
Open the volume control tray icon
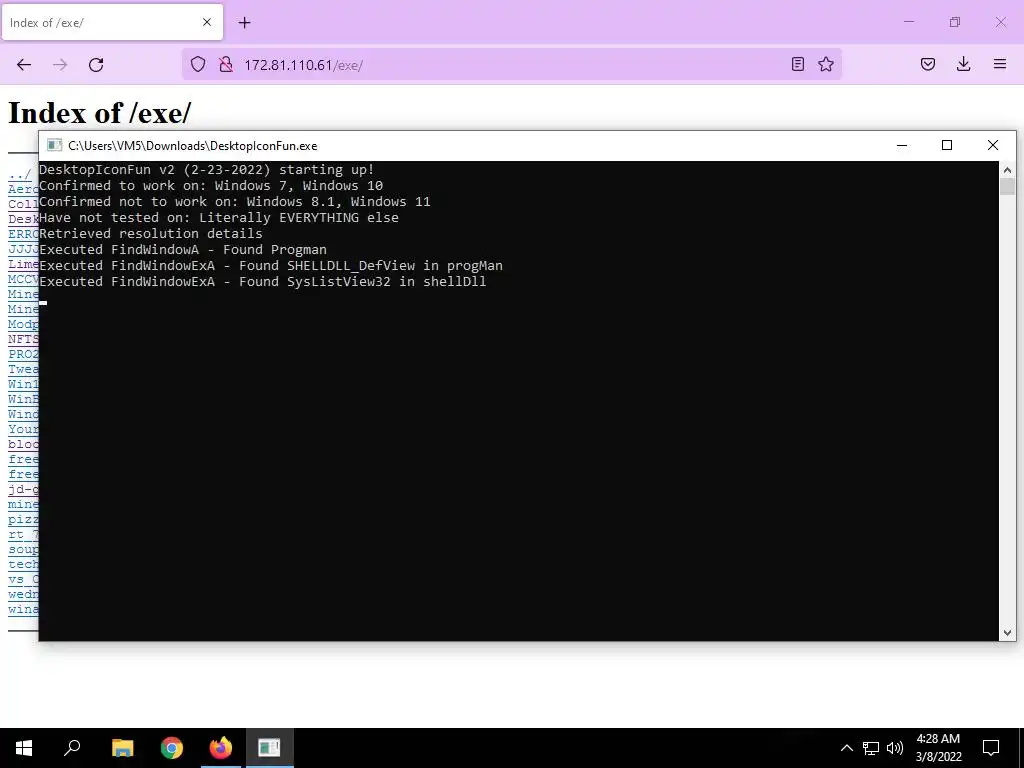click(895, 748)
